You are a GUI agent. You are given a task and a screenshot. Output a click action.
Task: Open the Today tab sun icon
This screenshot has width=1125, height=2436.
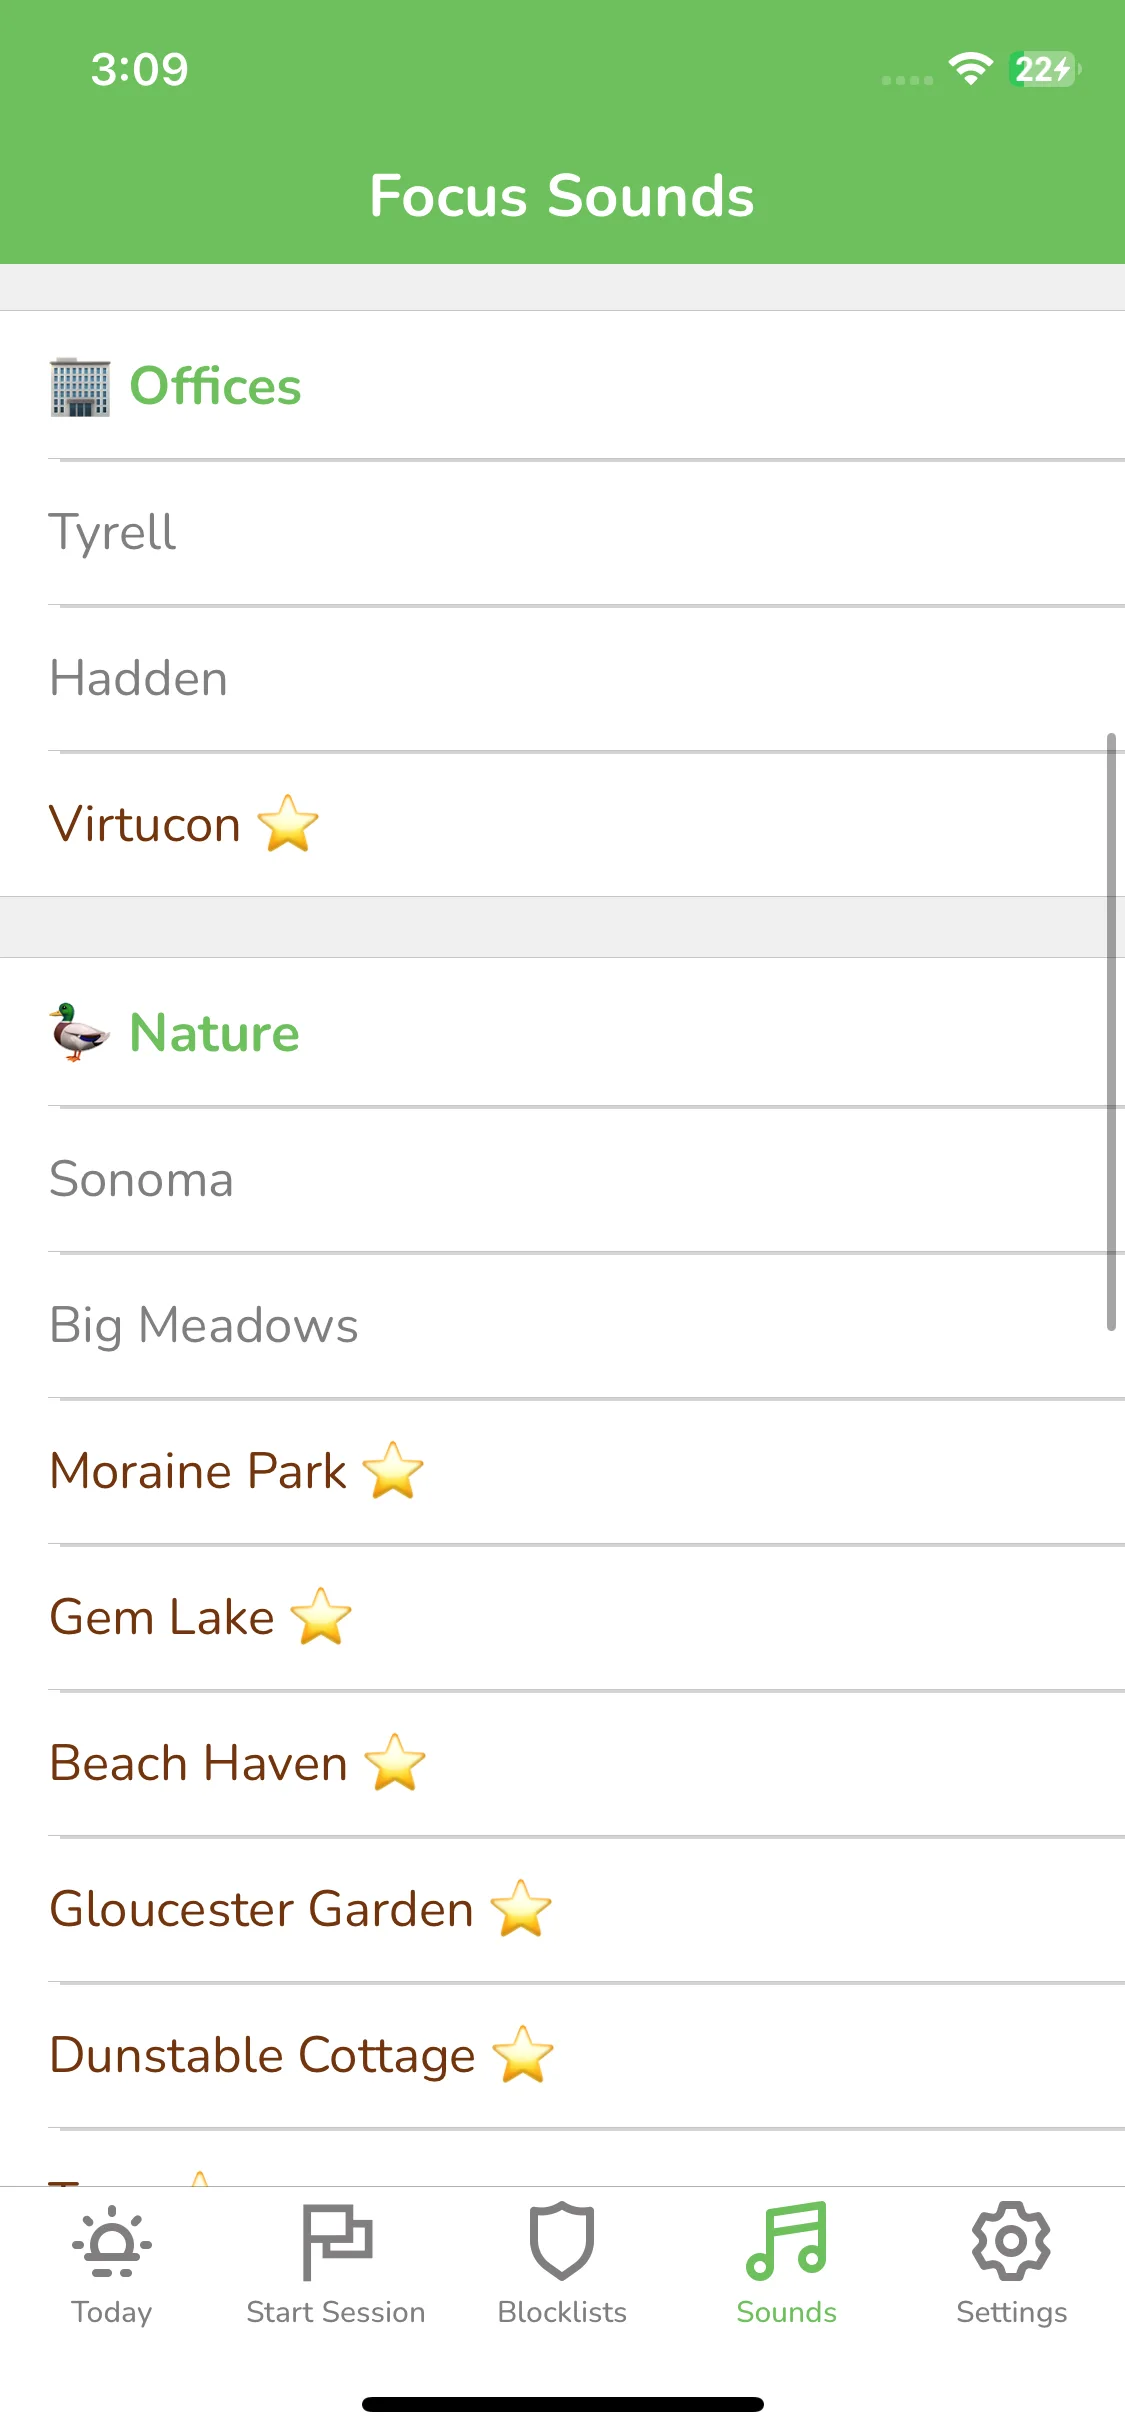112,2241
